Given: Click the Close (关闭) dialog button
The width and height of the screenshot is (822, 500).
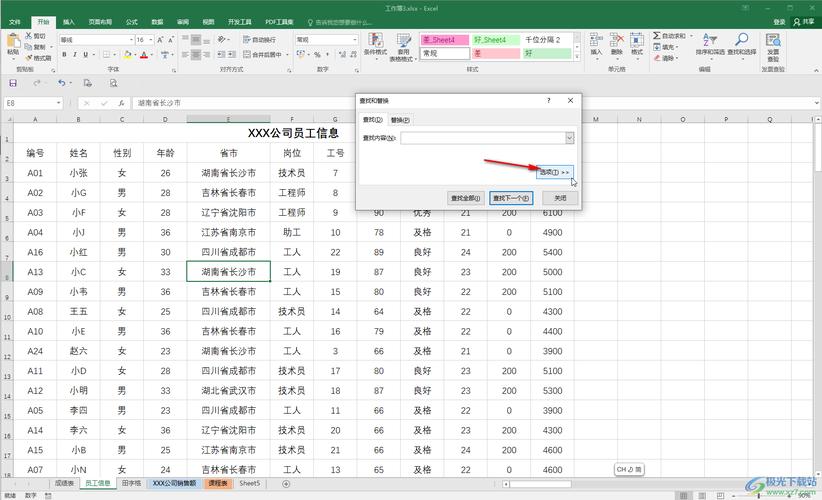Looking at the screenshot, I should (x=560, y=198).
